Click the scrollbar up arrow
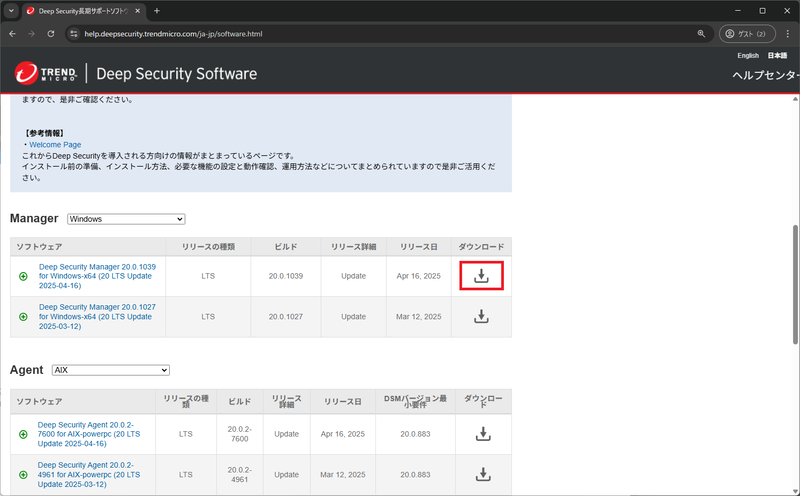This screenshot has height=496, width=800. point(795,99)
